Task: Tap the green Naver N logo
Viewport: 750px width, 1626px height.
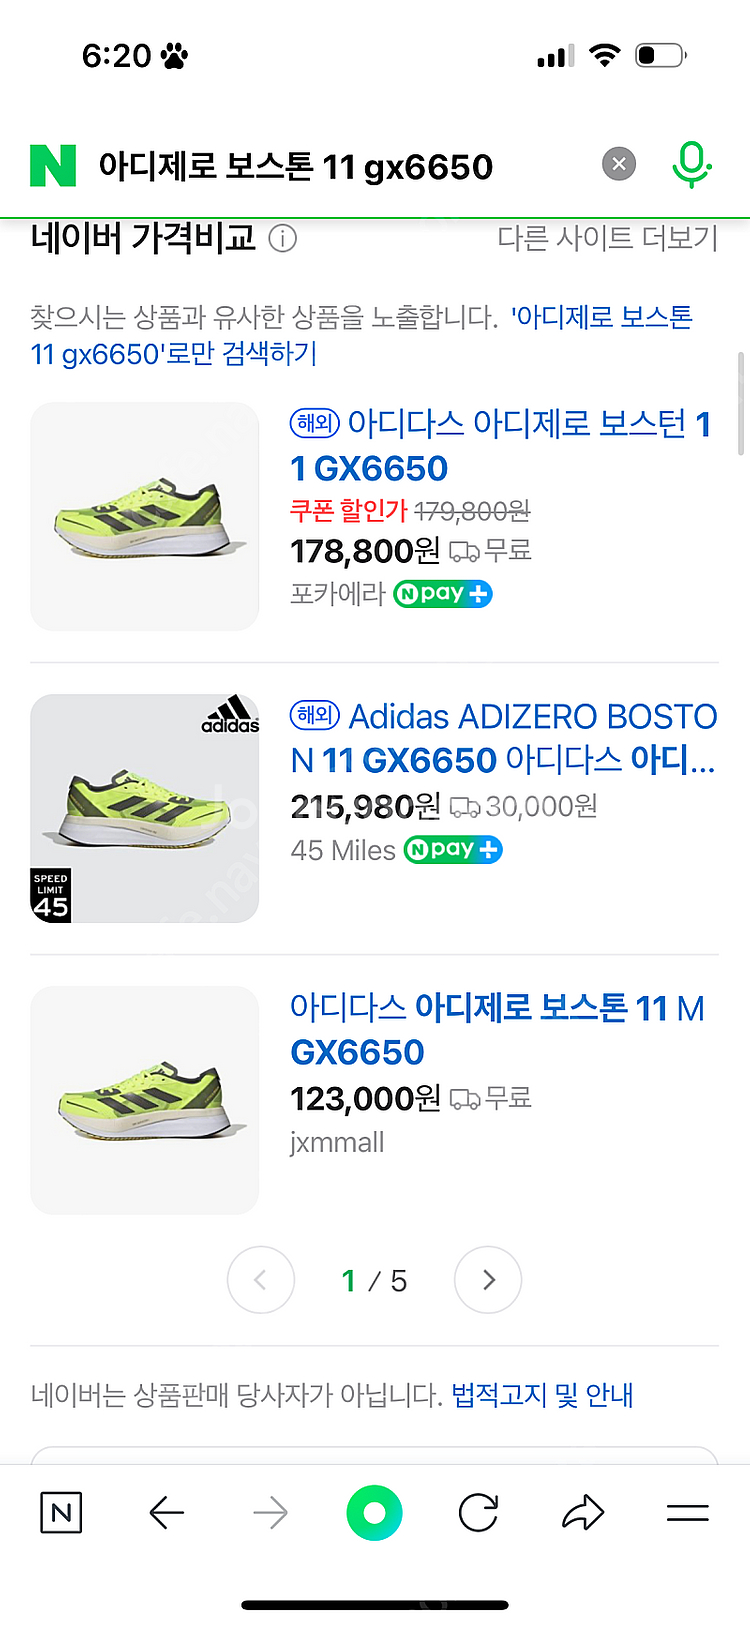Action: [x=53, y=166]
